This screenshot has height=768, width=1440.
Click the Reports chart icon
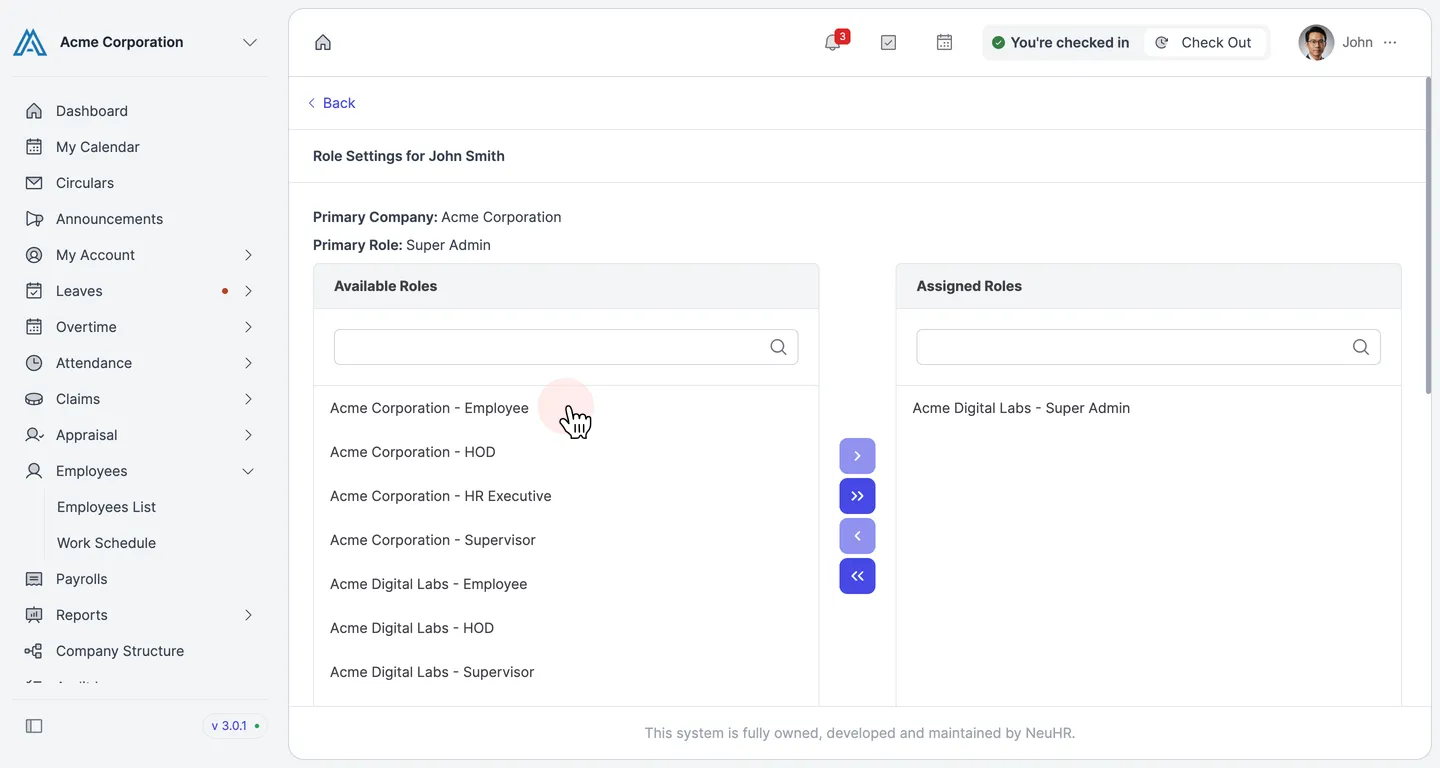click(34, 615)
